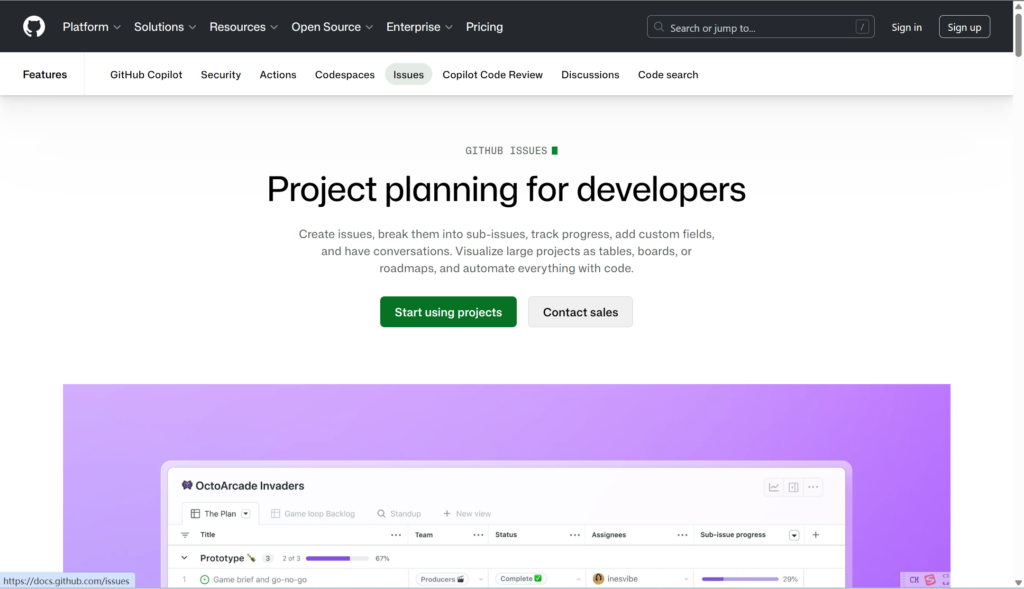Open the Title column three-dot menu
Image resolution: width=1024 pixels, height=589 pixels.
coord(396,535)
